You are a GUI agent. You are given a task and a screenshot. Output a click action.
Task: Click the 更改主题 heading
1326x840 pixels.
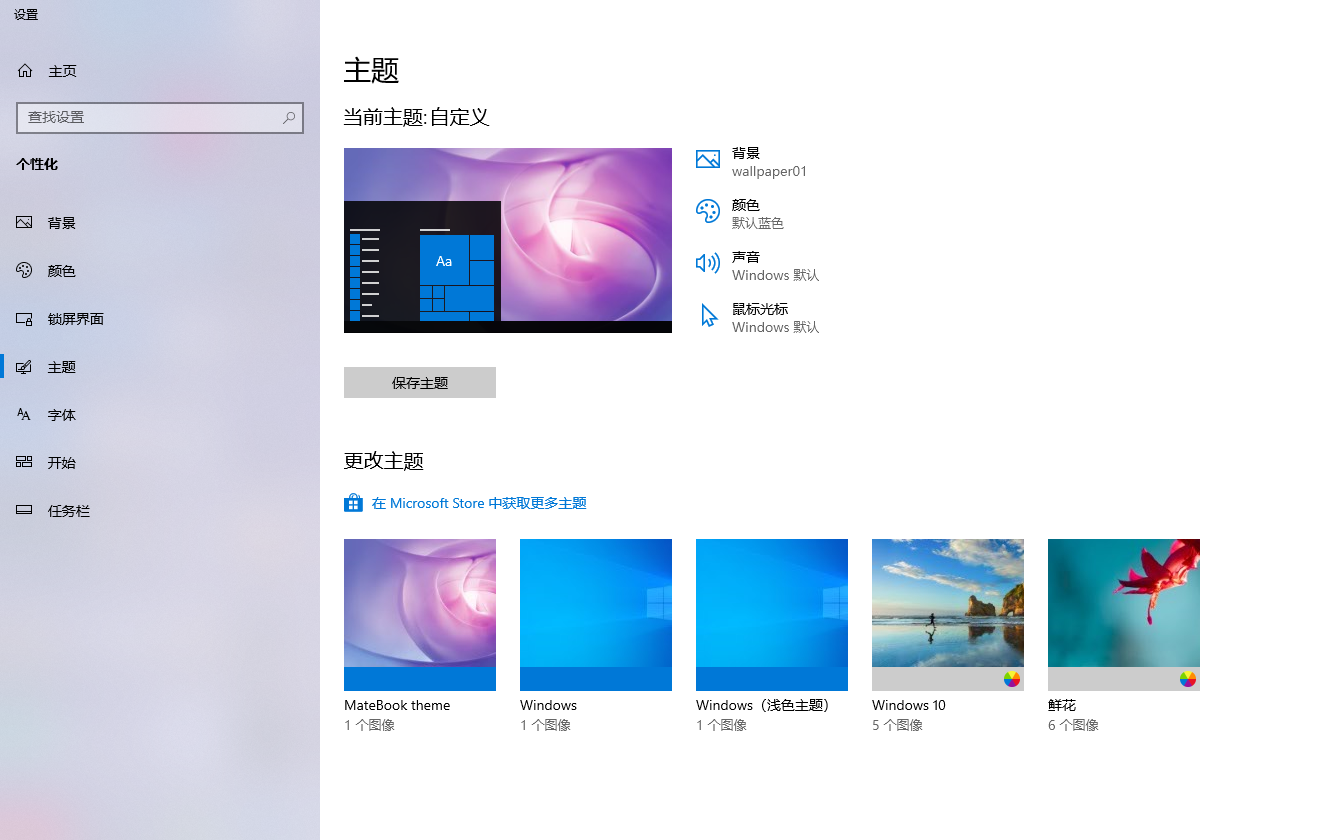(x=384, y=461)
